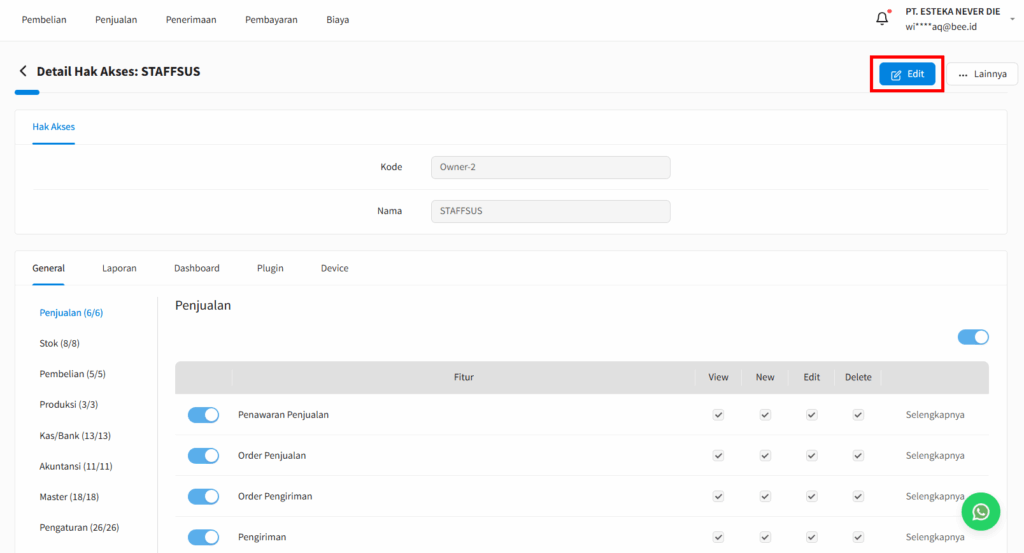Switch to the Laporan tab
Image resolution: width=1024 pixels, height=553 pixels.
(119, 268)
